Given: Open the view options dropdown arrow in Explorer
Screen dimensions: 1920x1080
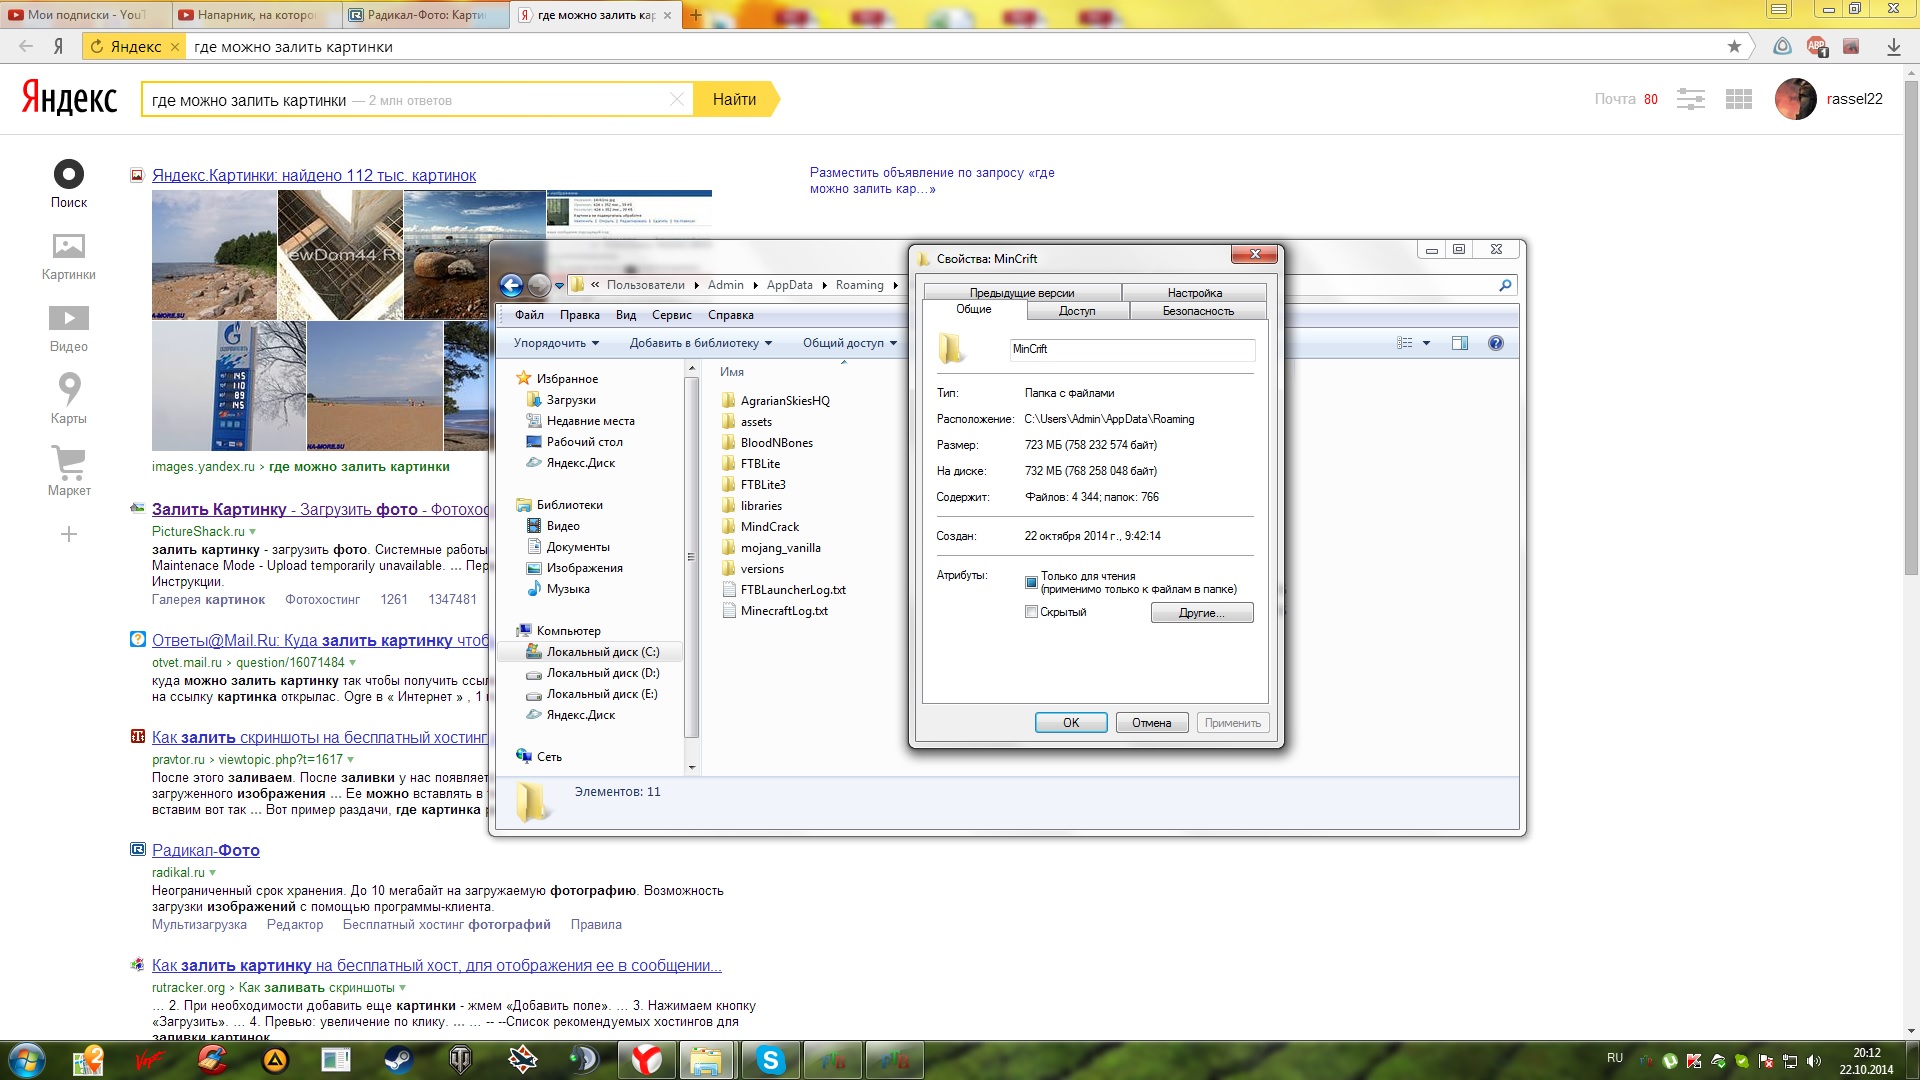Looking at the screenshot, I should point(1426,343).
